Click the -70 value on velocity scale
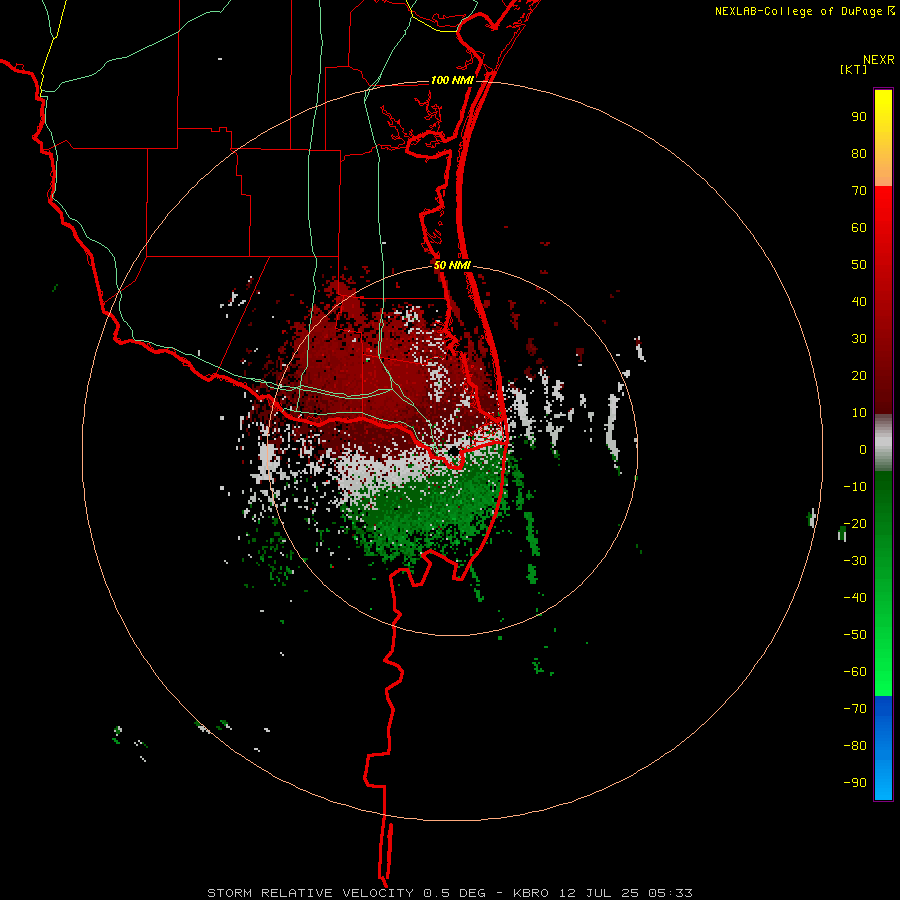 pyautogui.click(x=855, y=709)
